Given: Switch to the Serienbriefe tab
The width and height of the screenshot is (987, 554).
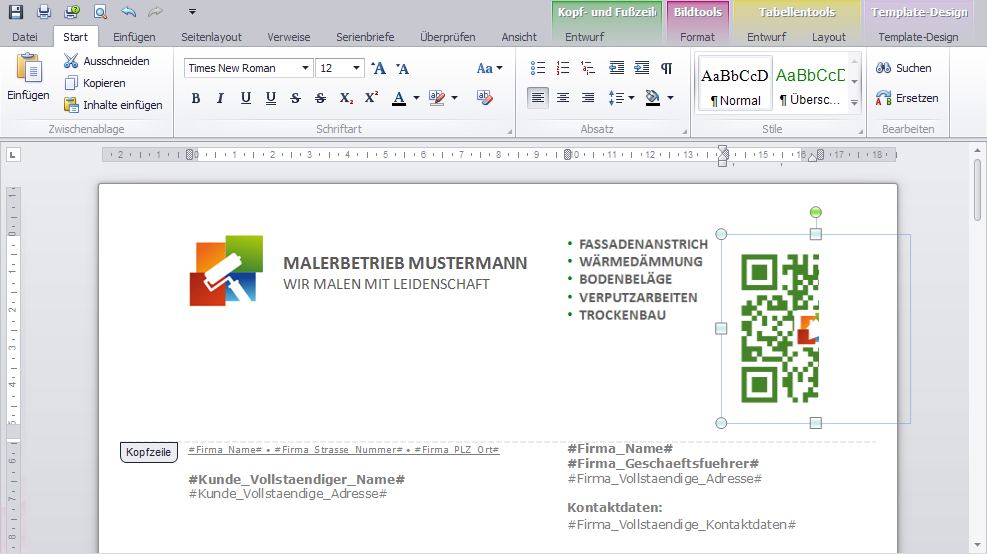Looking at the screenshot, I should point(365,37).
